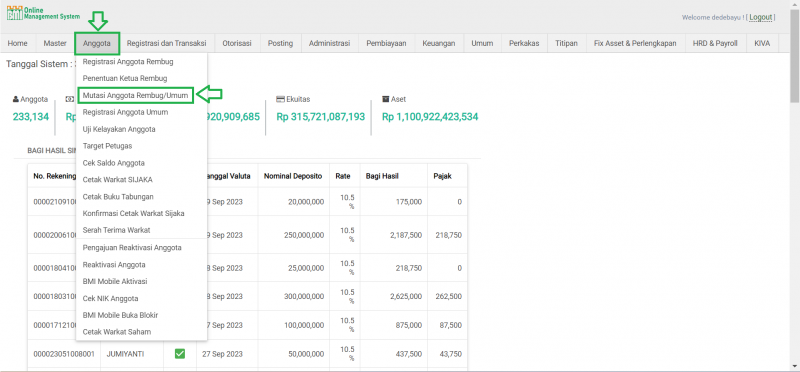Click bagi hasil 437,500
The image size is (800, 372).
pos(409,354)
